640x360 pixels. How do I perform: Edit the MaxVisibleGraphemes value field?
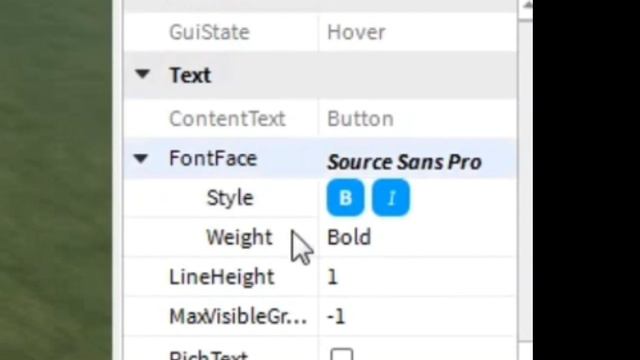(x=417, y=316)
